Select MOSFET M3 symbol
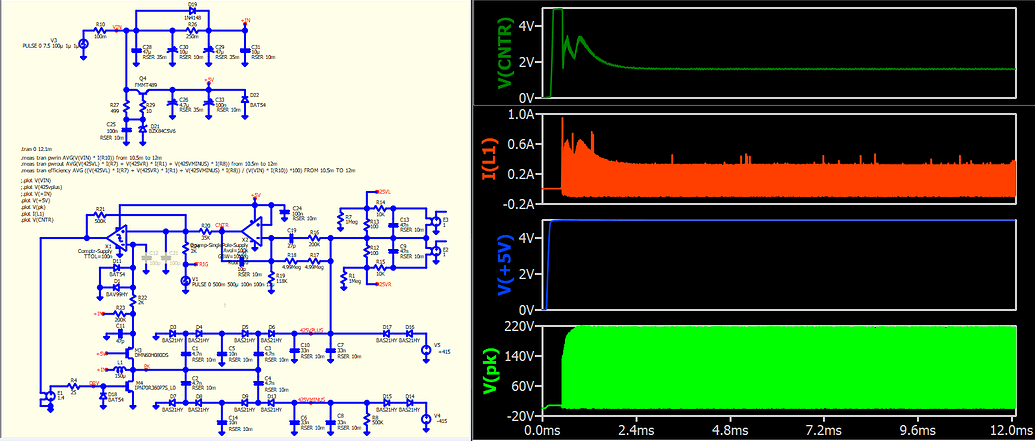This screenshot has width=1035, height=441. coord(131,355)
